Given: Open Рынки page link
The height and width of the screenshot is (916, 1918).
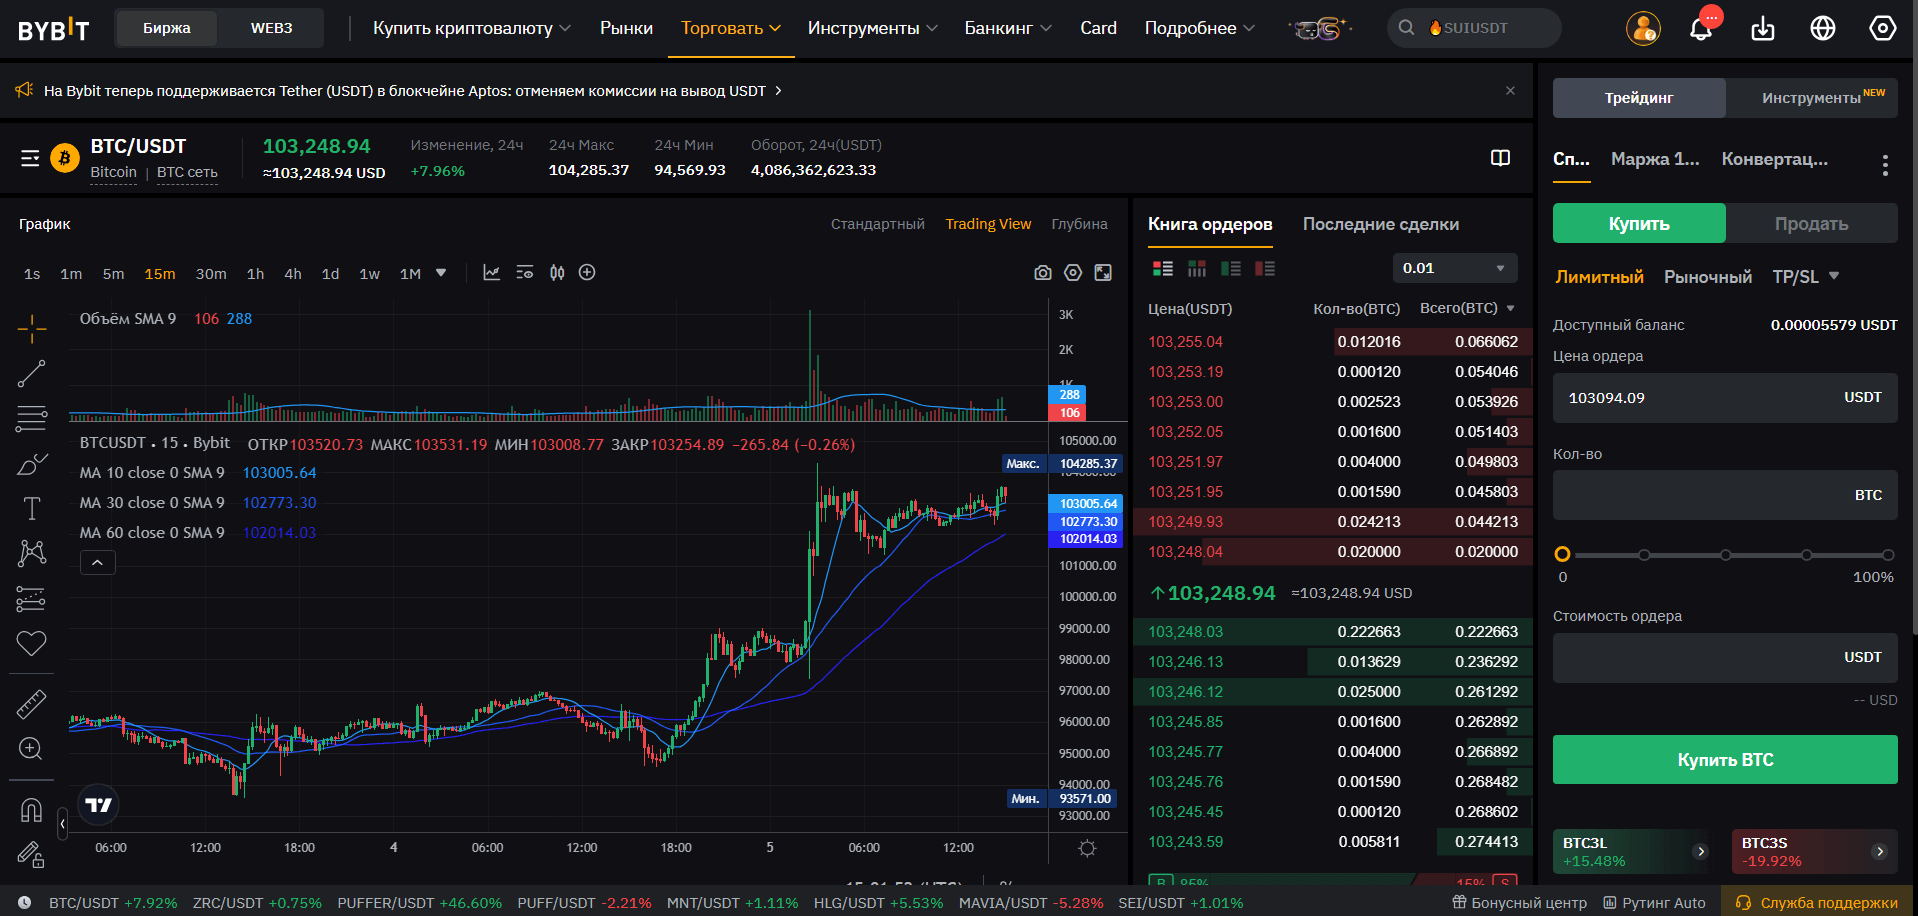Looking at the screenshot, I should tap(626, 28).
